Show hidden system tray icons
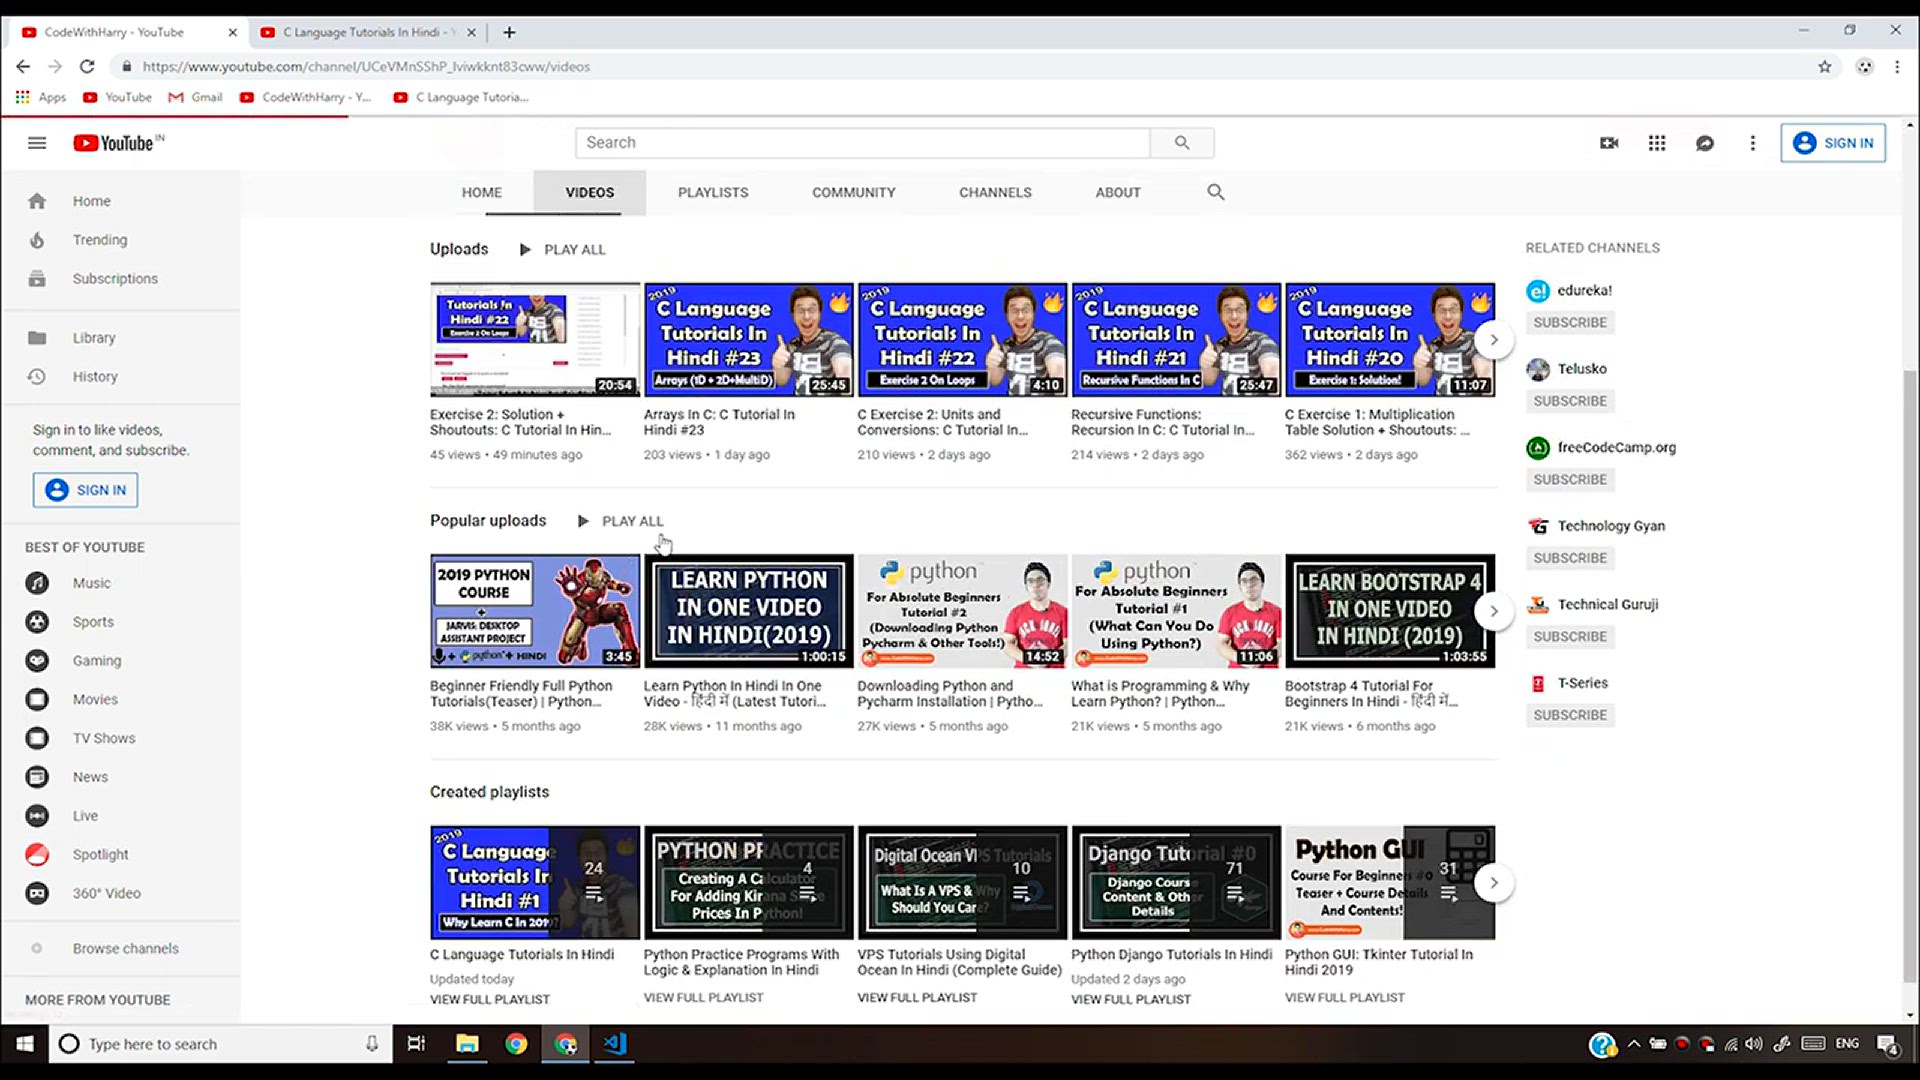Image resolution: width=1920 pixels, height=1080 pixels. [x=1634, y=1044]
